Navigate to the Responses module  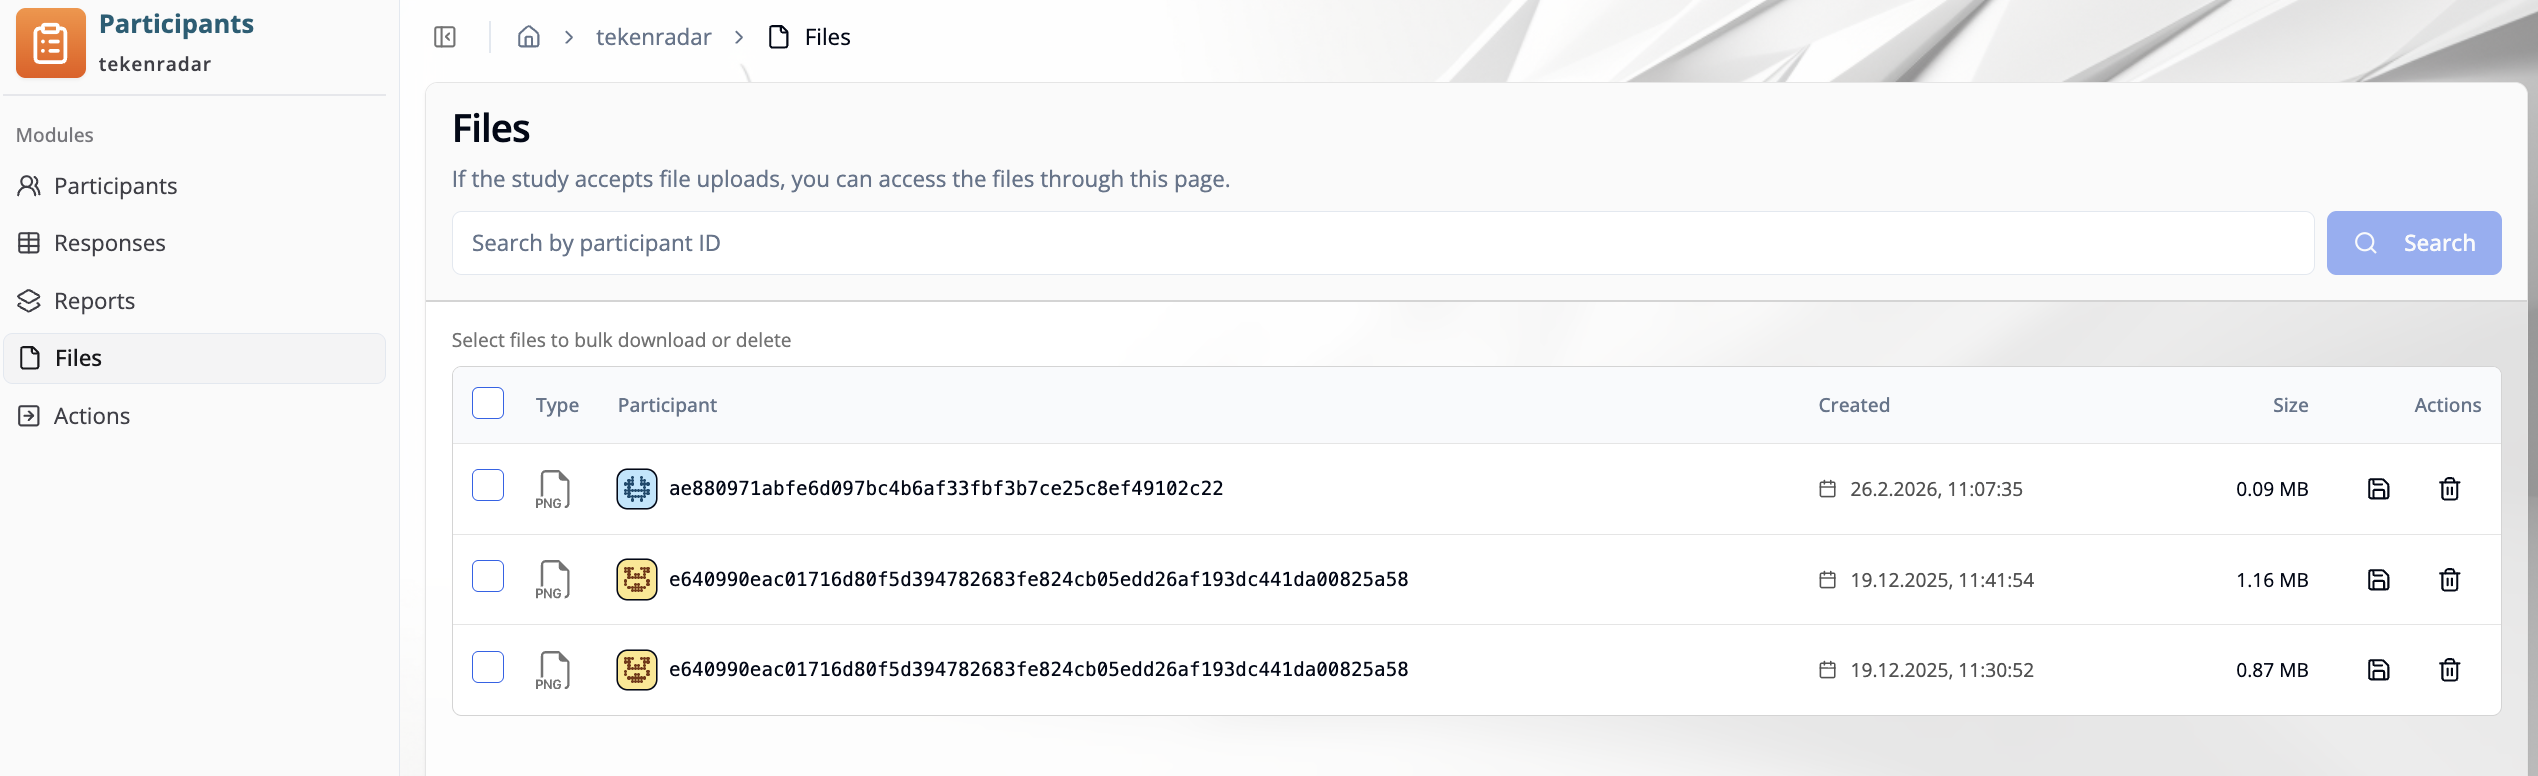[x=109, y=243]
